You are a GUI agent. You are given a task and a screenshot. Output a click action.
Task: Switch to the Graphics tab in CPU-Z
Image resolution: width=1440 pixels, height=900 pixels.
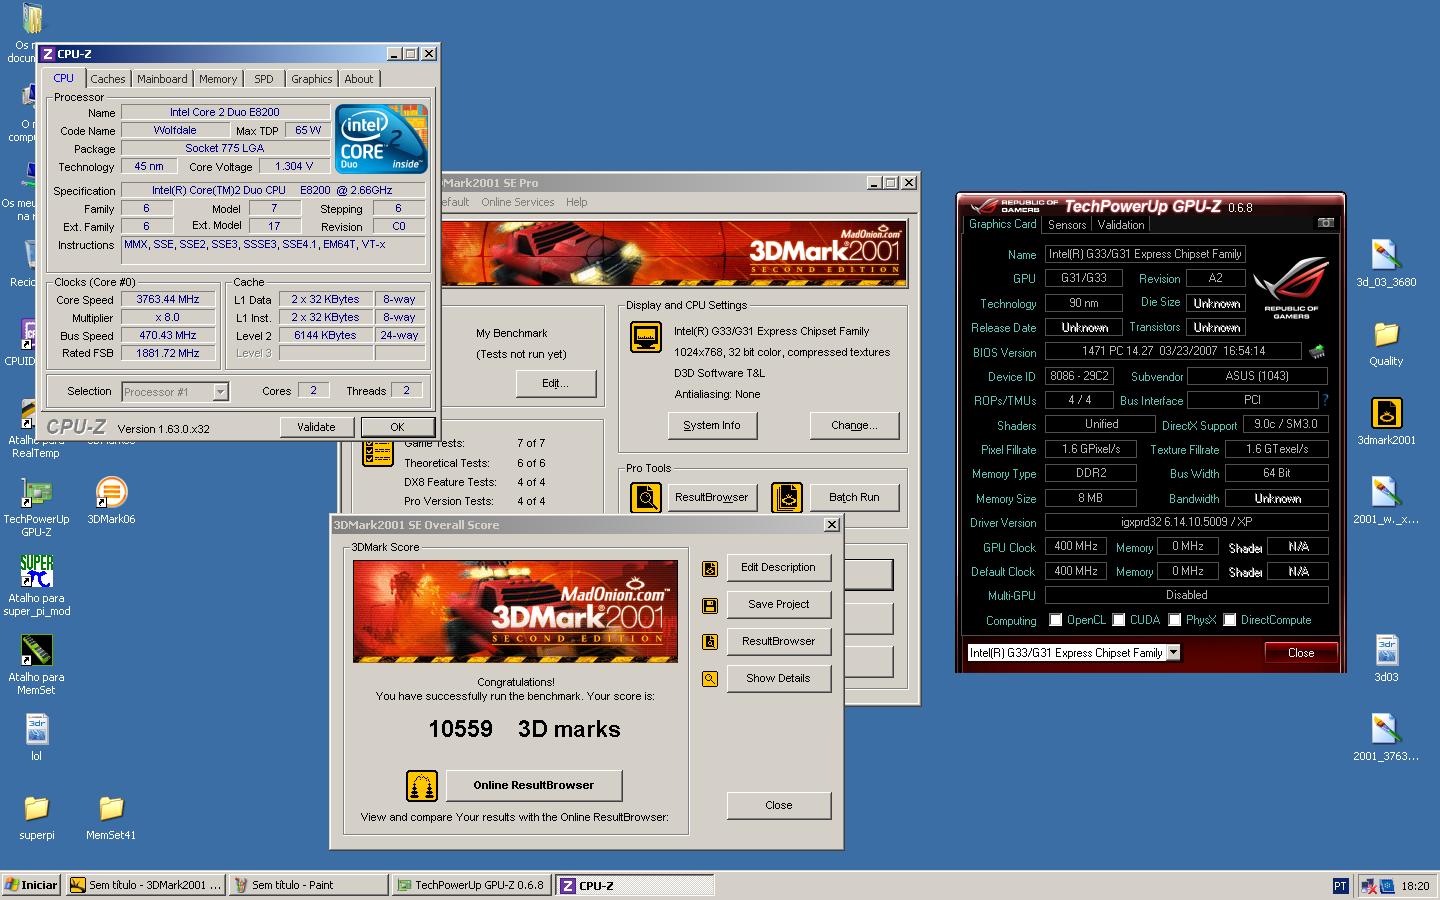click(x=312, y=79)
